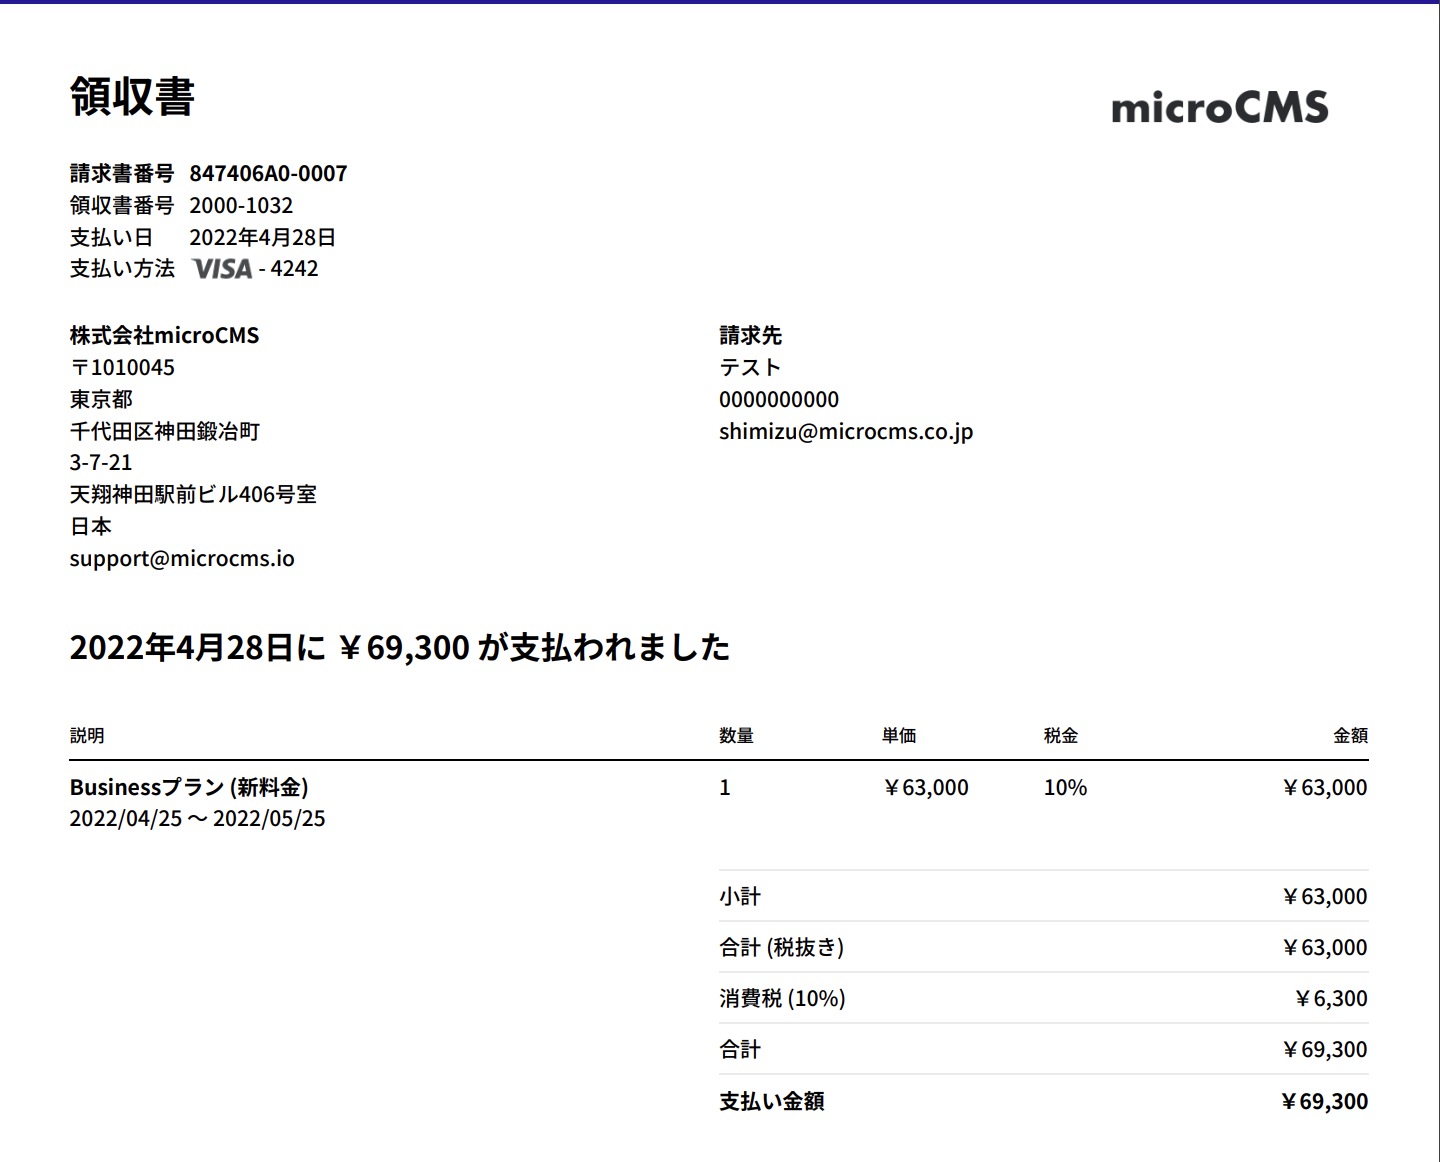Screen dimensions: 1440x1162
Task: Click the 10% tax rate cell
Action: click(1065, 788)
